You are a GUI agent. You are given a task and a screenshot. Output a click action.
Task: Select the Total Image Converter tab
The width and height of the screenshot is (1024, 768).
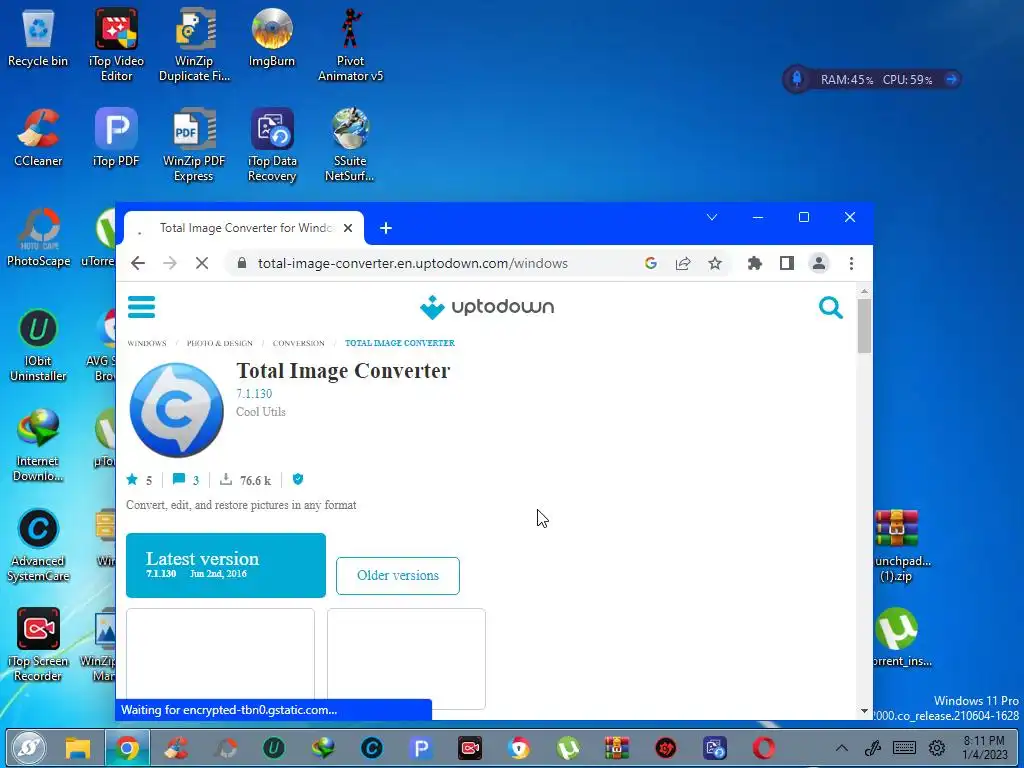coord(244,228)
